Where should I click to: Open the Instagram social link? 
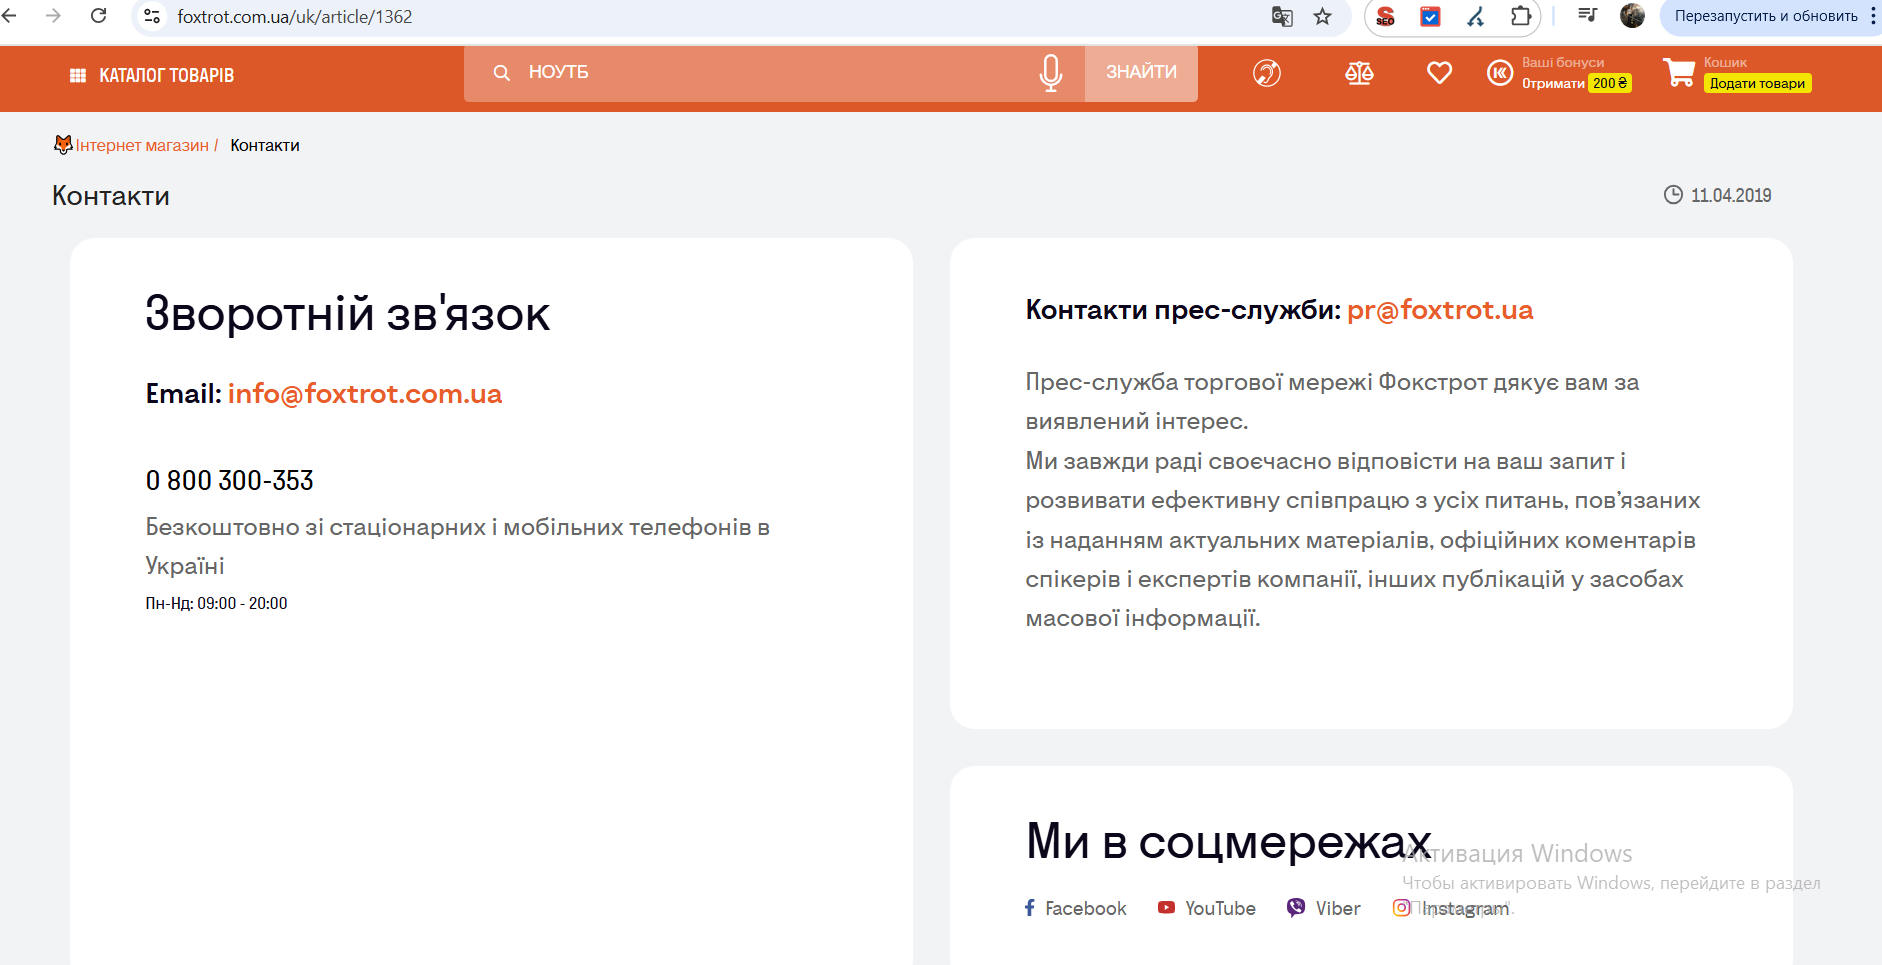(1451, 908)
